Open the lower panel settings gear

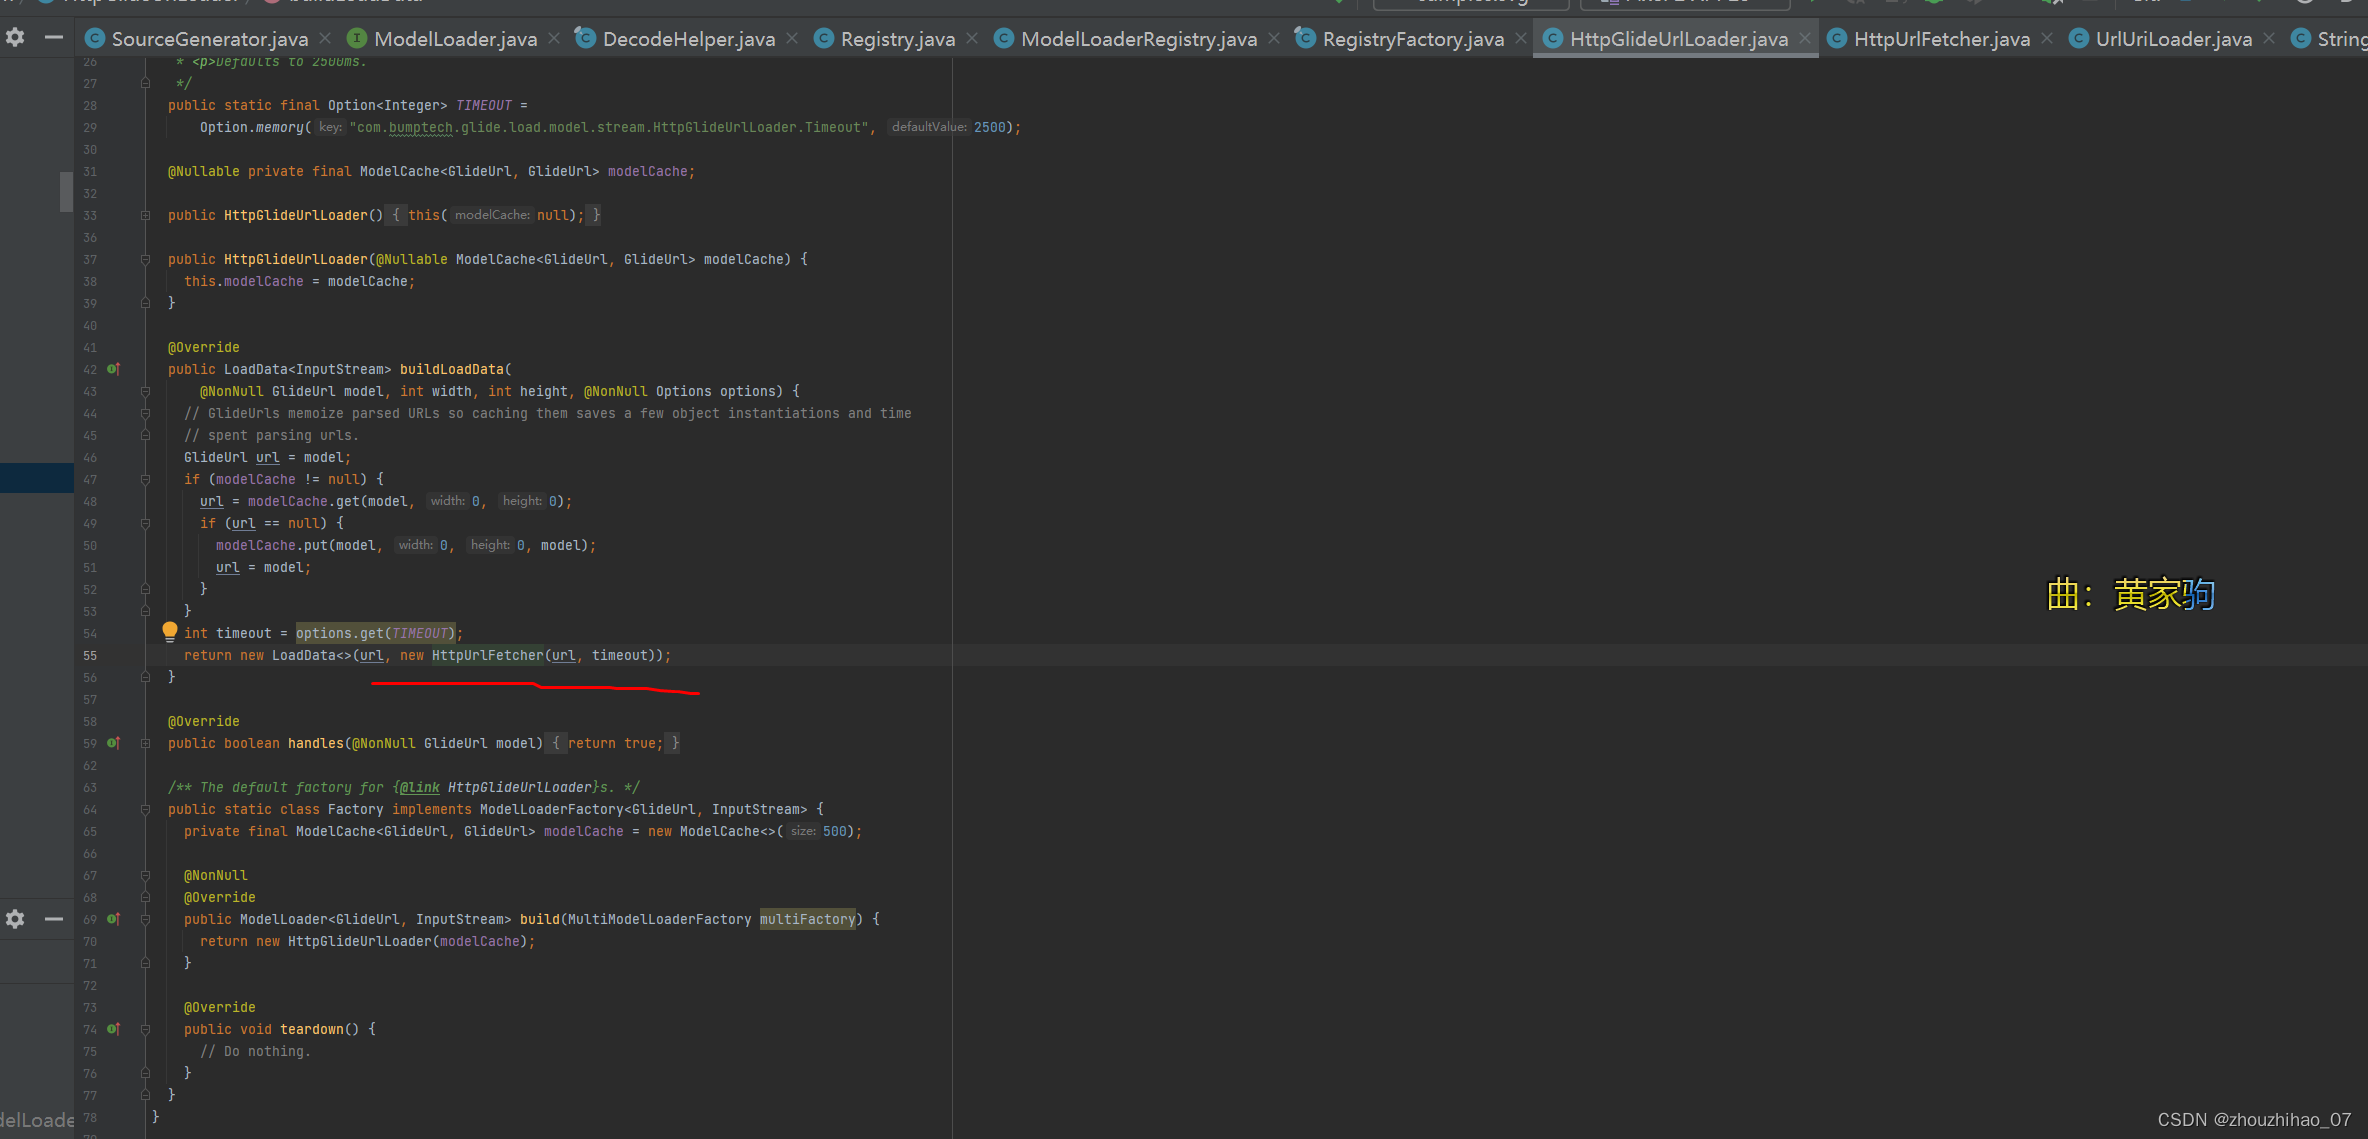[15, 919]
